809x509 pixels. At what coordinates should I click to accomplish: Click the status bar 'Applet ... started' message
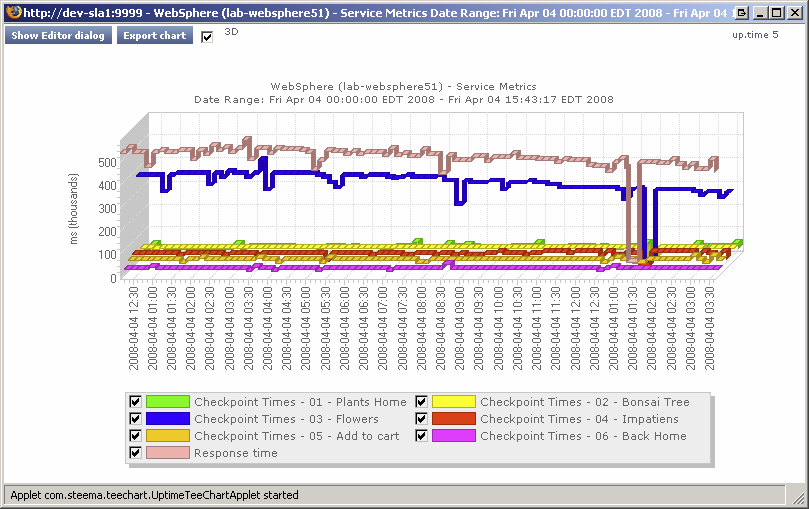coord(154,495)
